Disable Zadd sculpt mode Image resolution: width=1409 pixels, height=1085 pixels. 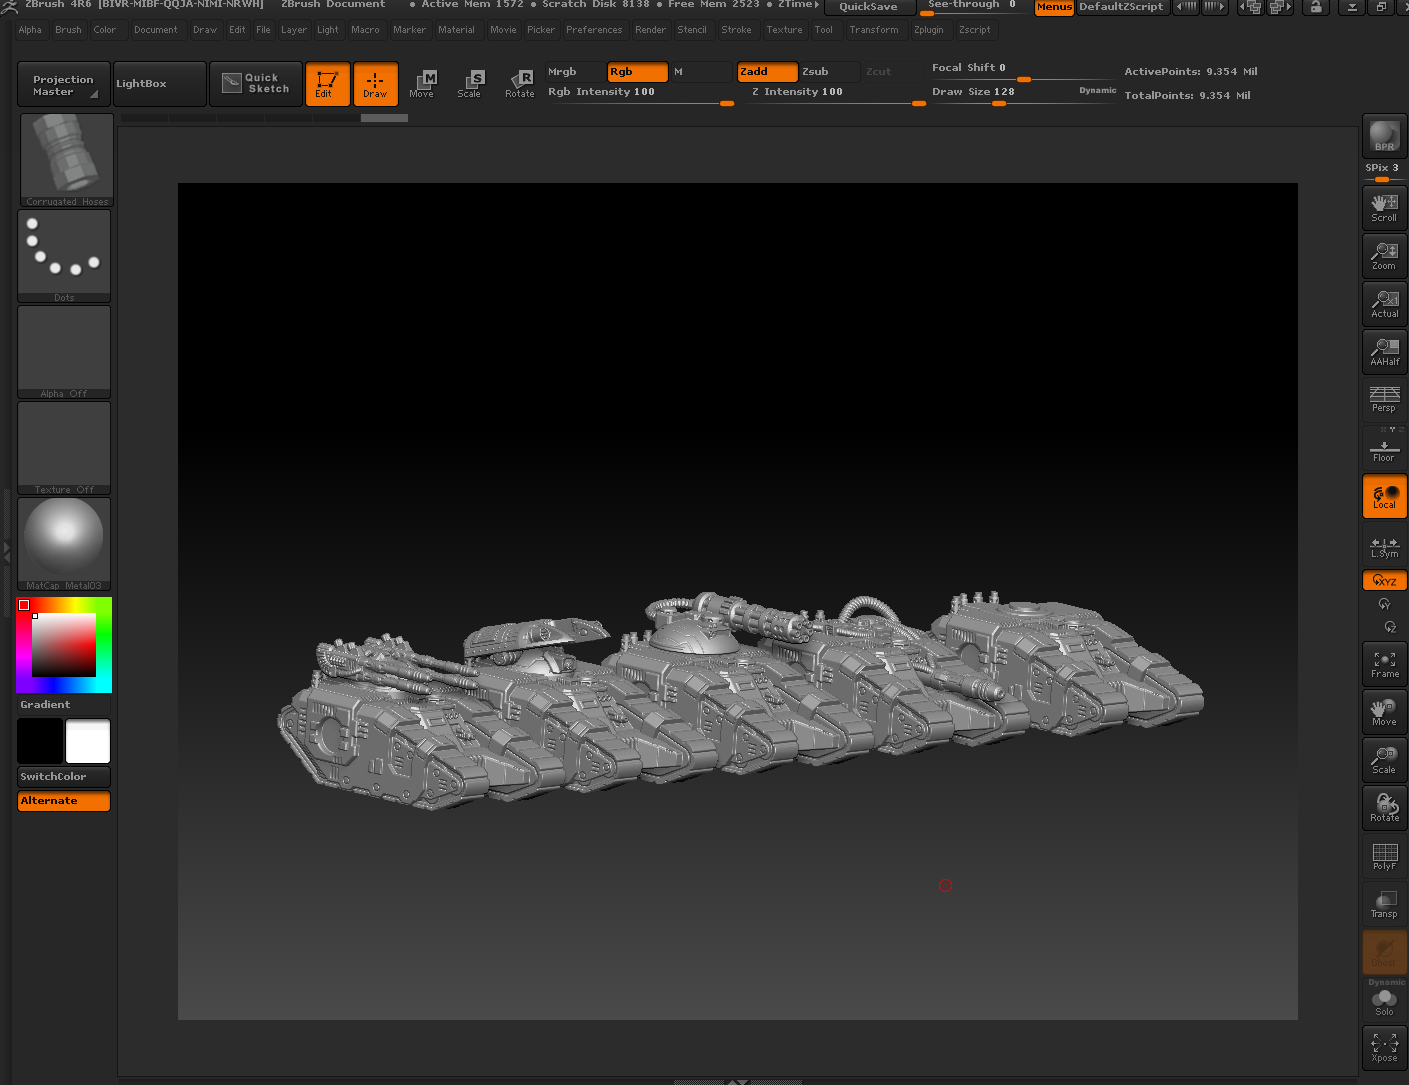[767, 72]
